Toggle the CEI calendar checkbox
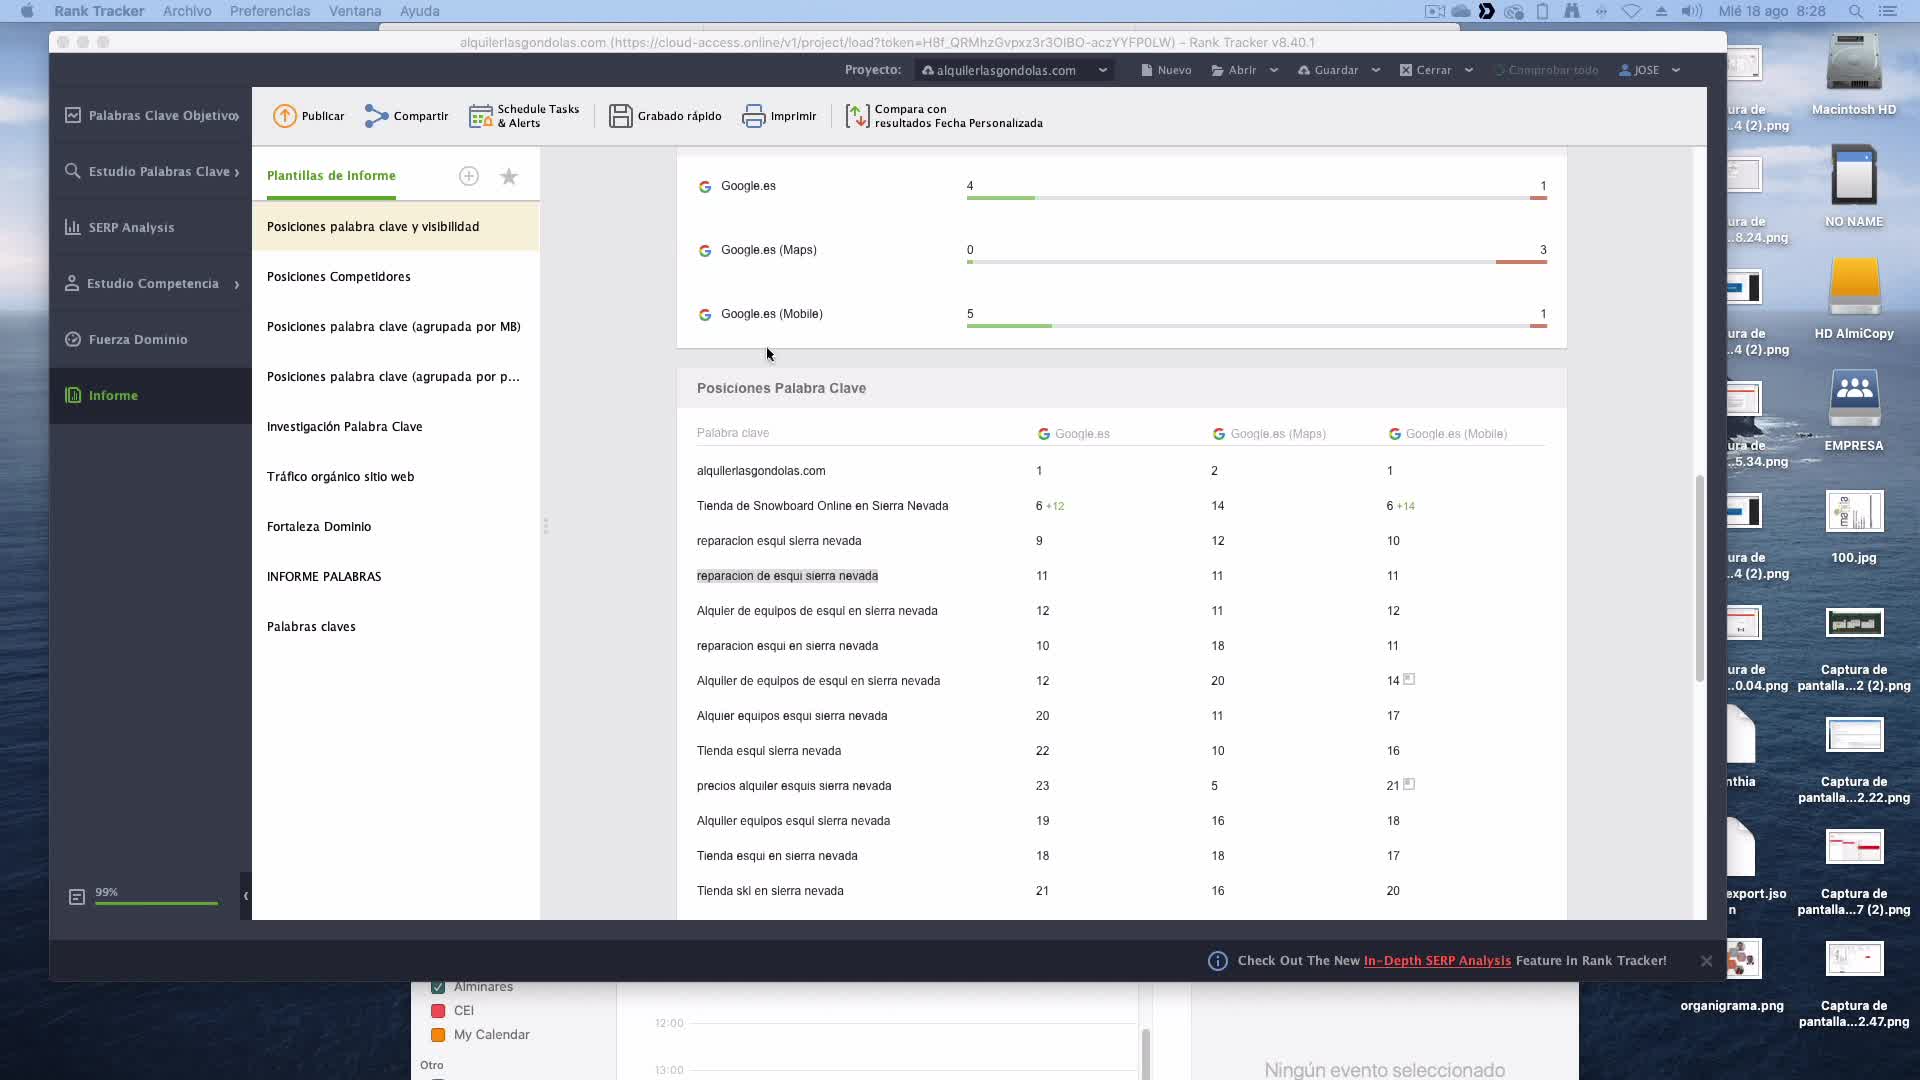 point(438,1011)
